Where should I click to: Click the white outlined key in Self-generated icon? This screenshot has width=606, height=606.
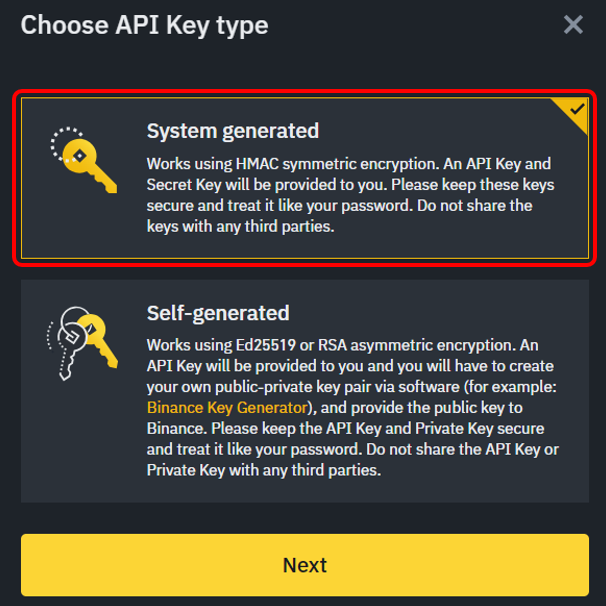(70, 343)
